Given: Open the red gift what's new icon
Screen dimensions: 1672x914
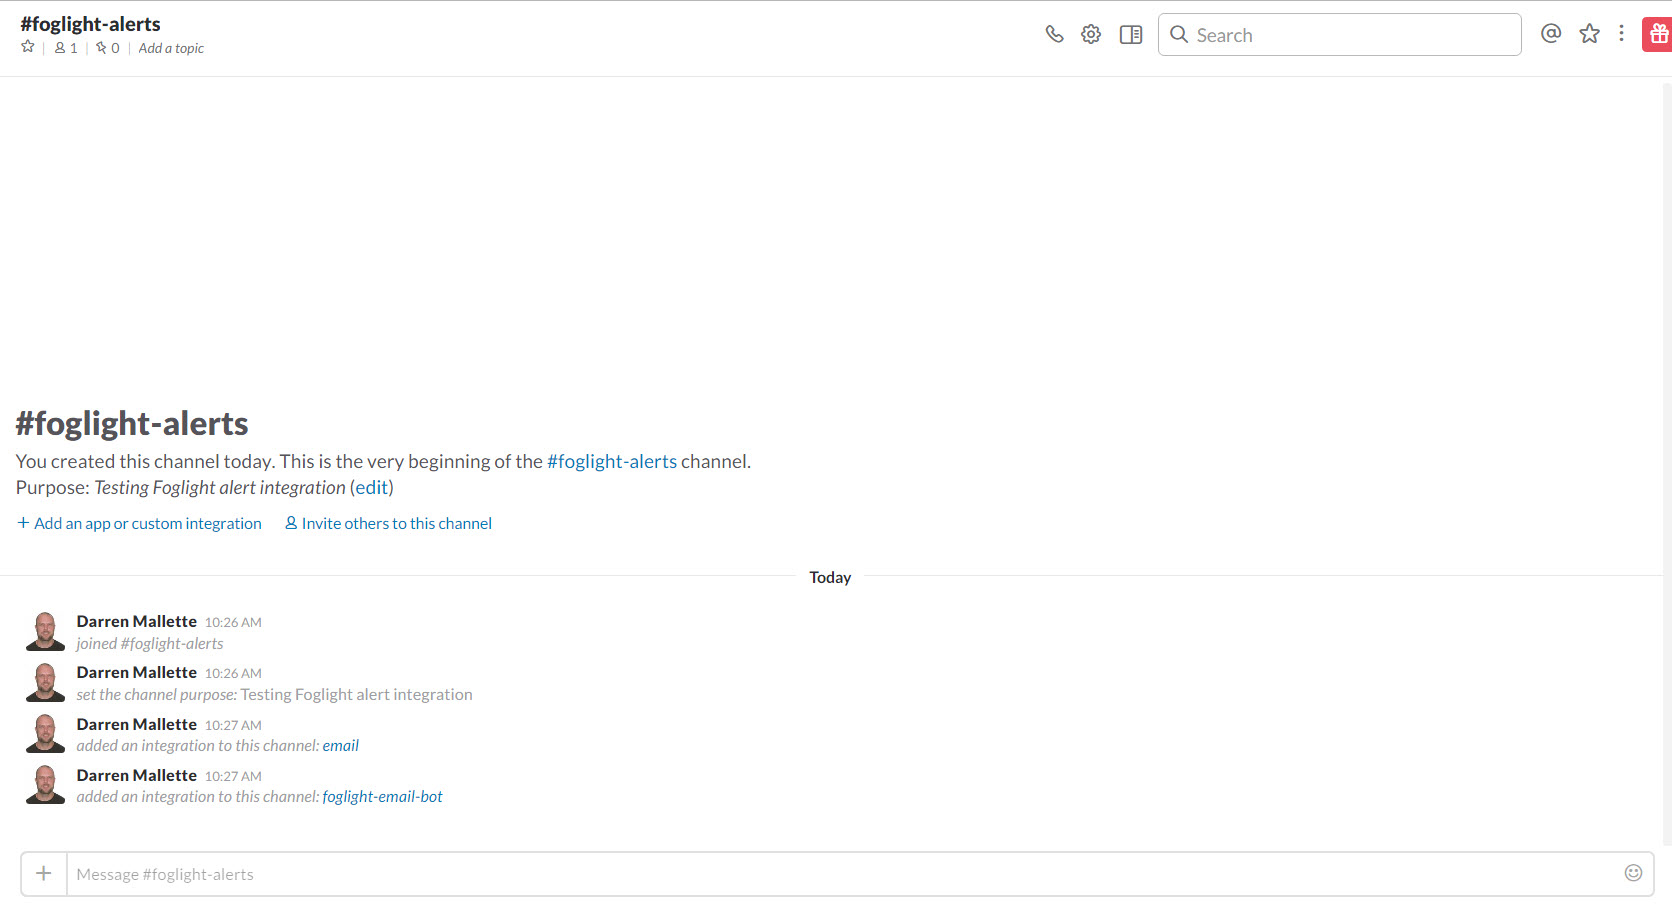Looking at the screenshot, I should tap(1658, 34).
